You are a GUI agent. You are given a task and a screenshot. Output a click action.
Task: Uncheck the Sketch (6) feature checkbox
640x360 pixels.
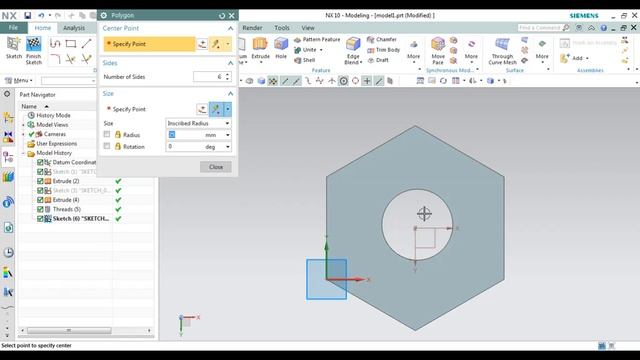40,218
